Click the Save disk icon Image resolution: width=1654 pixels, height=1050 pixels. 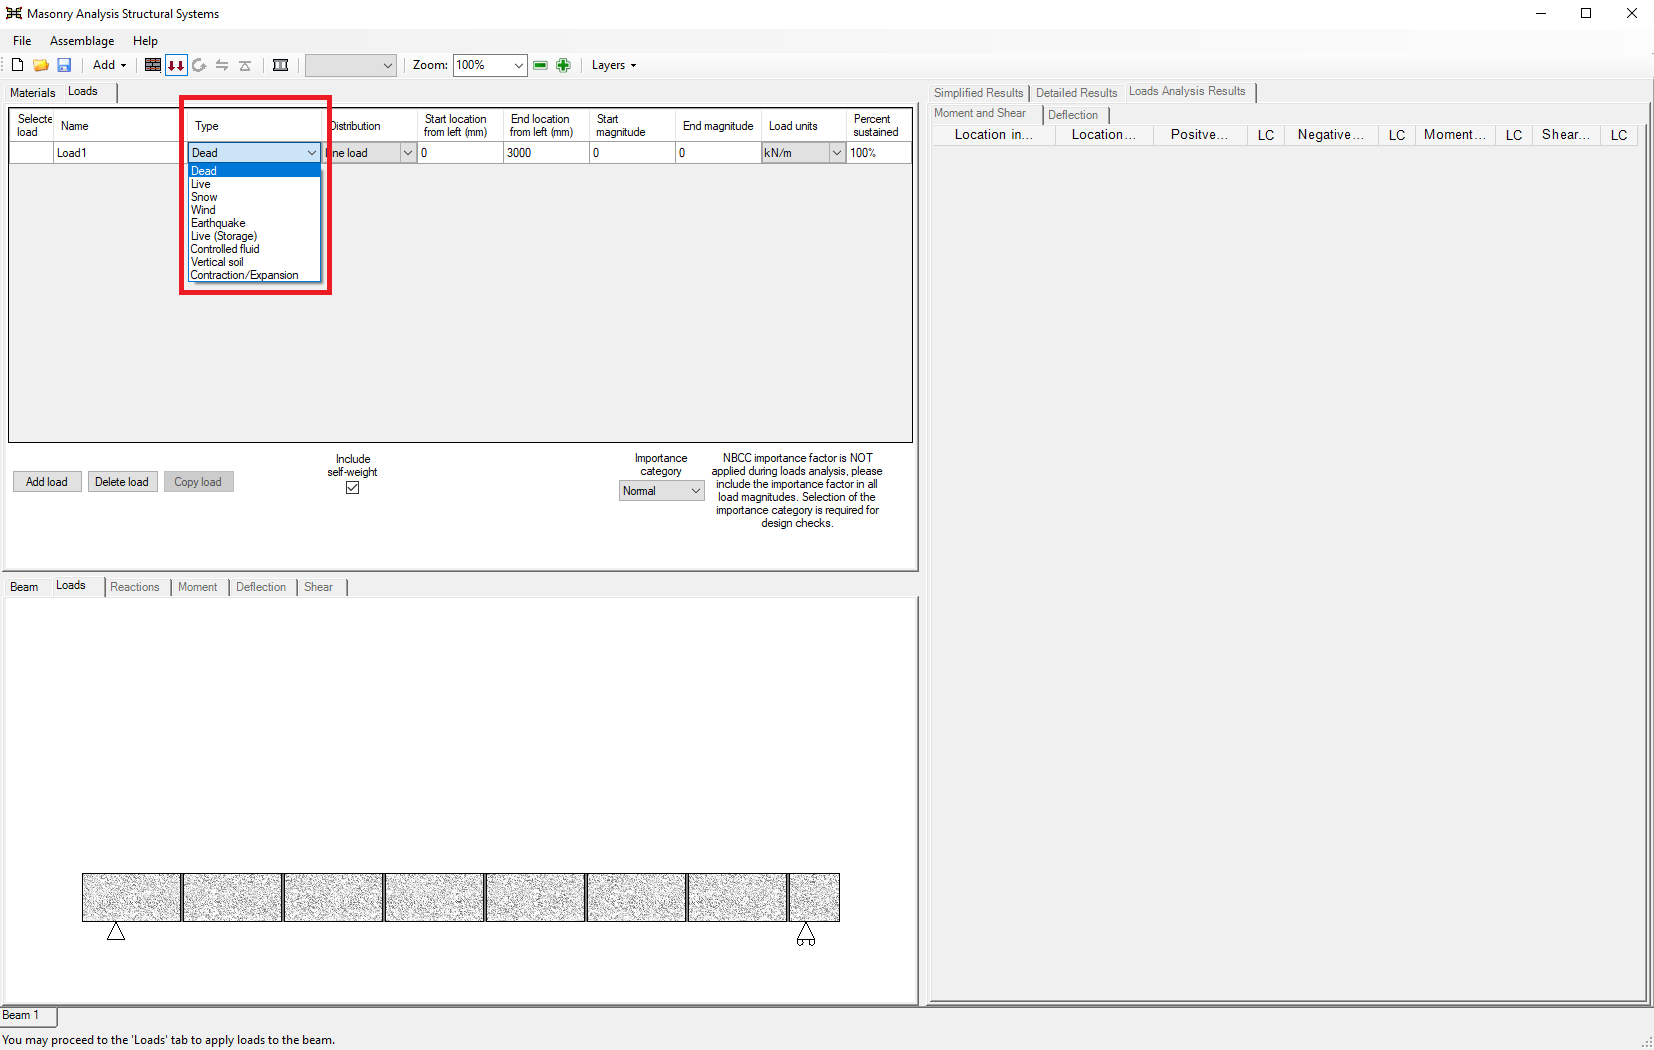pyautogui.click(x=64, y=65)
